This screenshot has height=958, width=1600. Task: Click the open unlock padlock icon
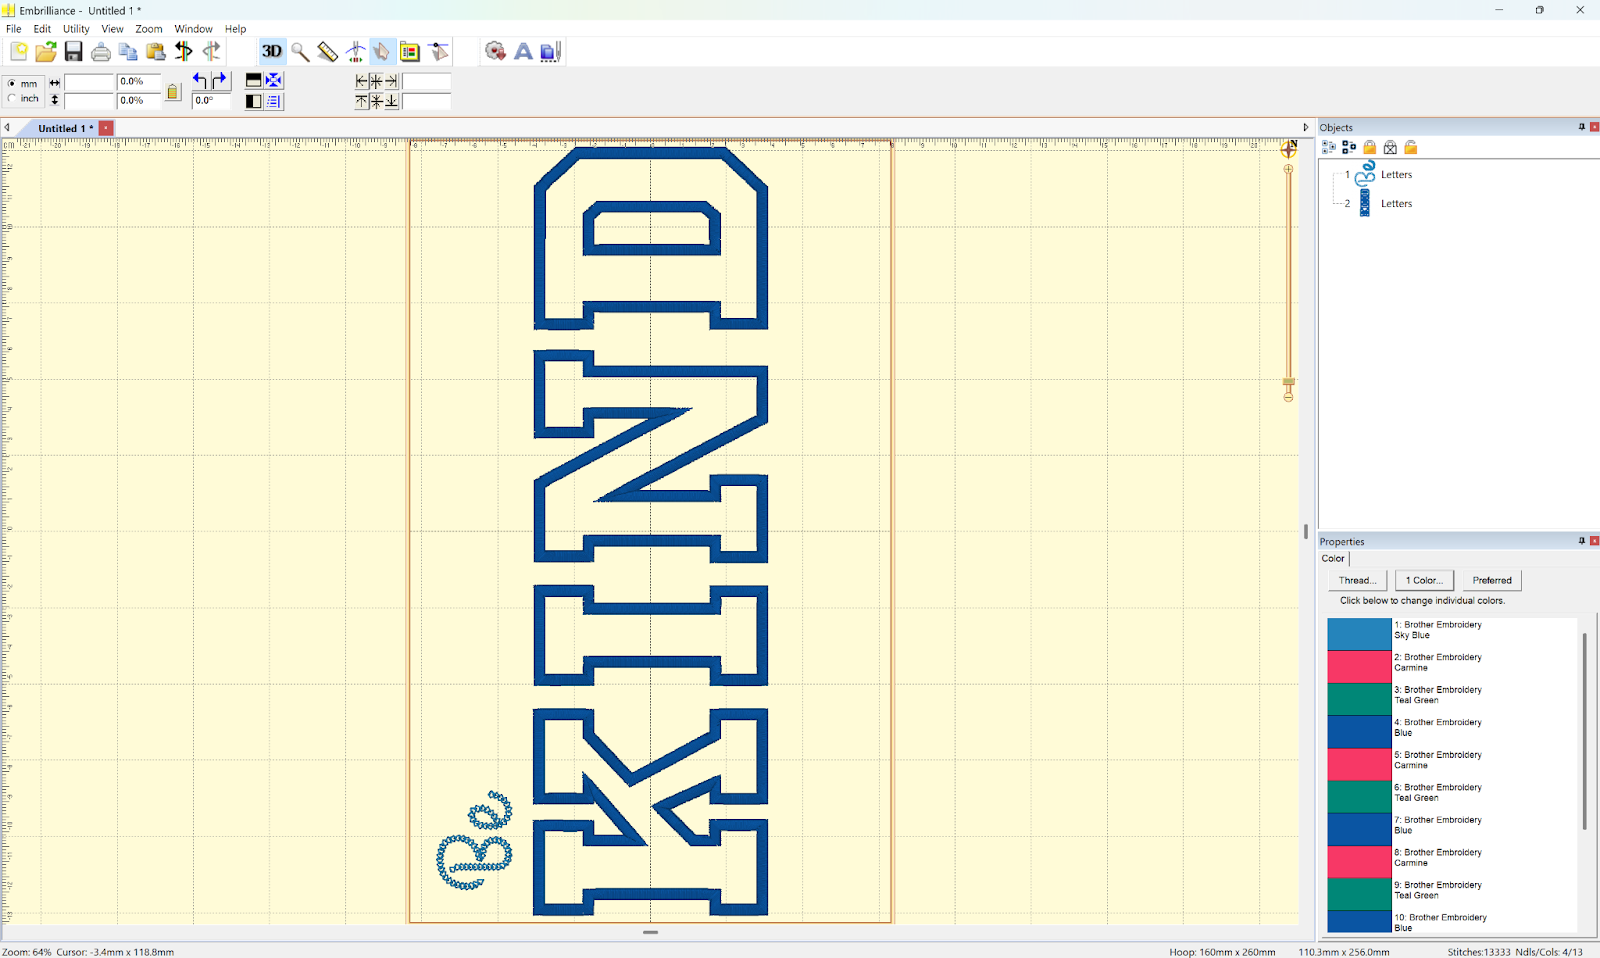point(1411,147)
